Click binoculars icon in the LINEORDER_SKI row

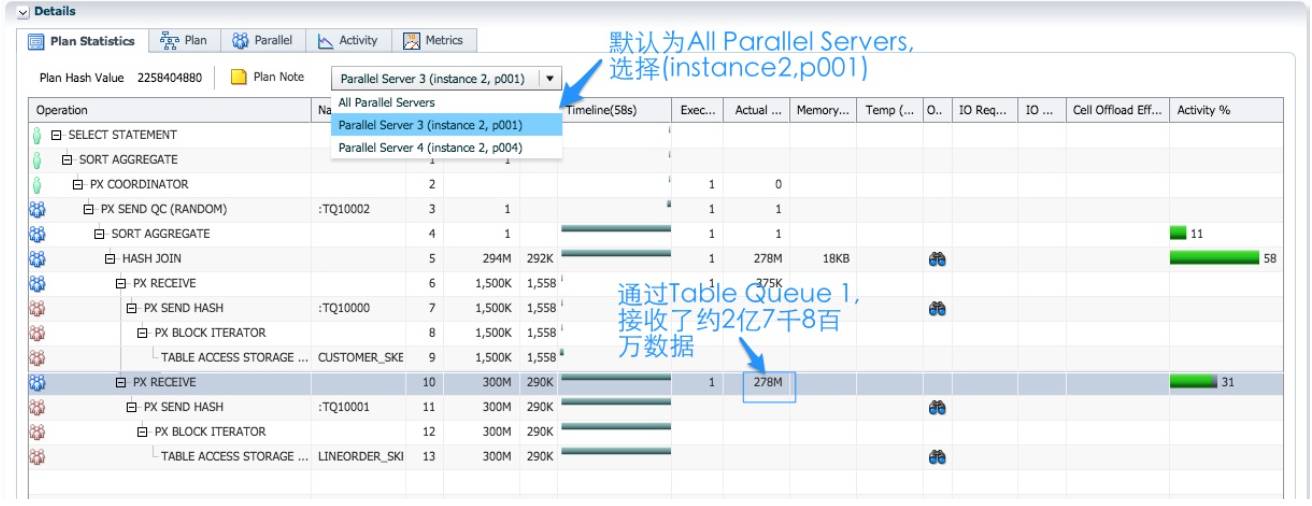[937, 456]
